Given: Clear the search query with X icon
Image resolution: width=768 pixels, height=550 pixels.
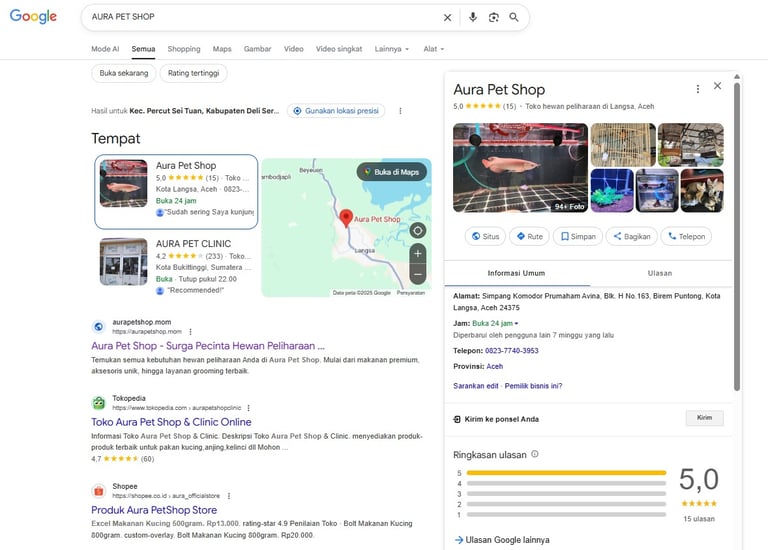Looking at the screenshot, I should 447,18.
